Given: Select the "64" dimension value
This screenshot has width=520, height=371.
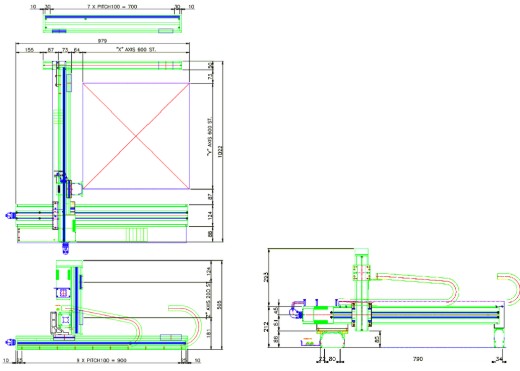Looking at the screenshot, I should coord(77,50).
